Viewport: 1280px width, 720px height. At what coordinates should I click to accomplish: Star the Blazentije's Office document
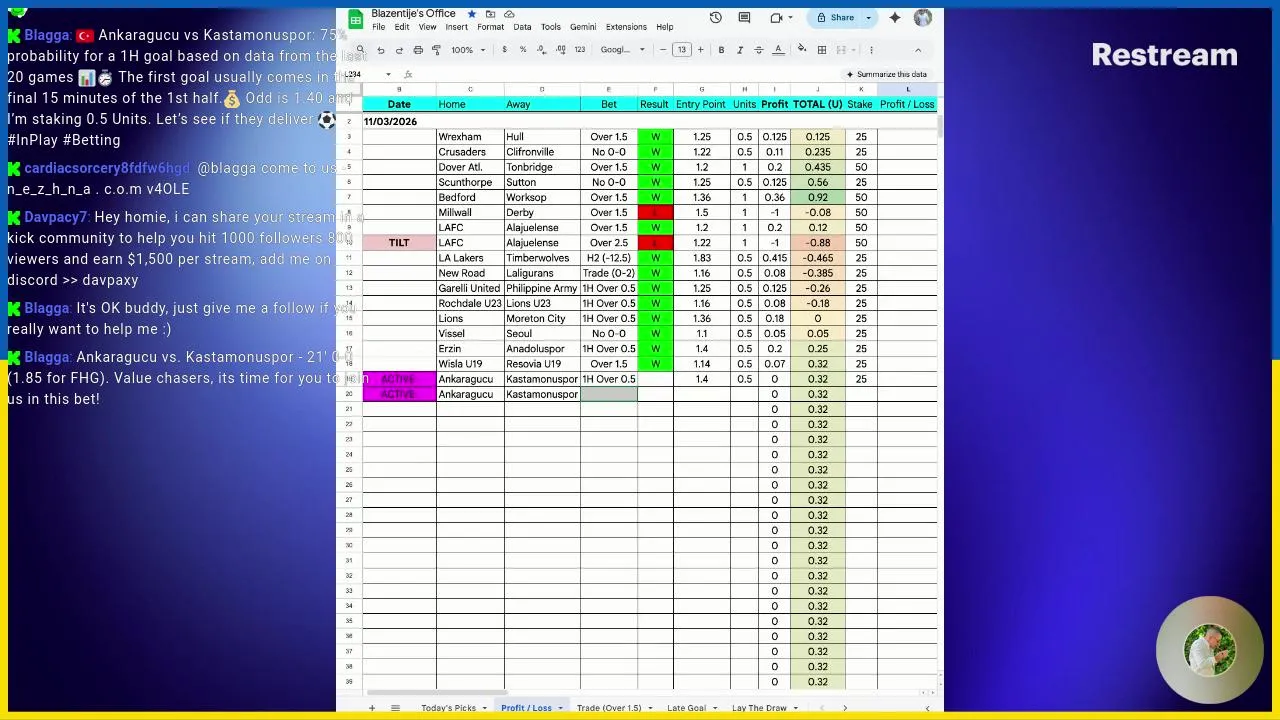pyautogui.click(x=471, y=14)
